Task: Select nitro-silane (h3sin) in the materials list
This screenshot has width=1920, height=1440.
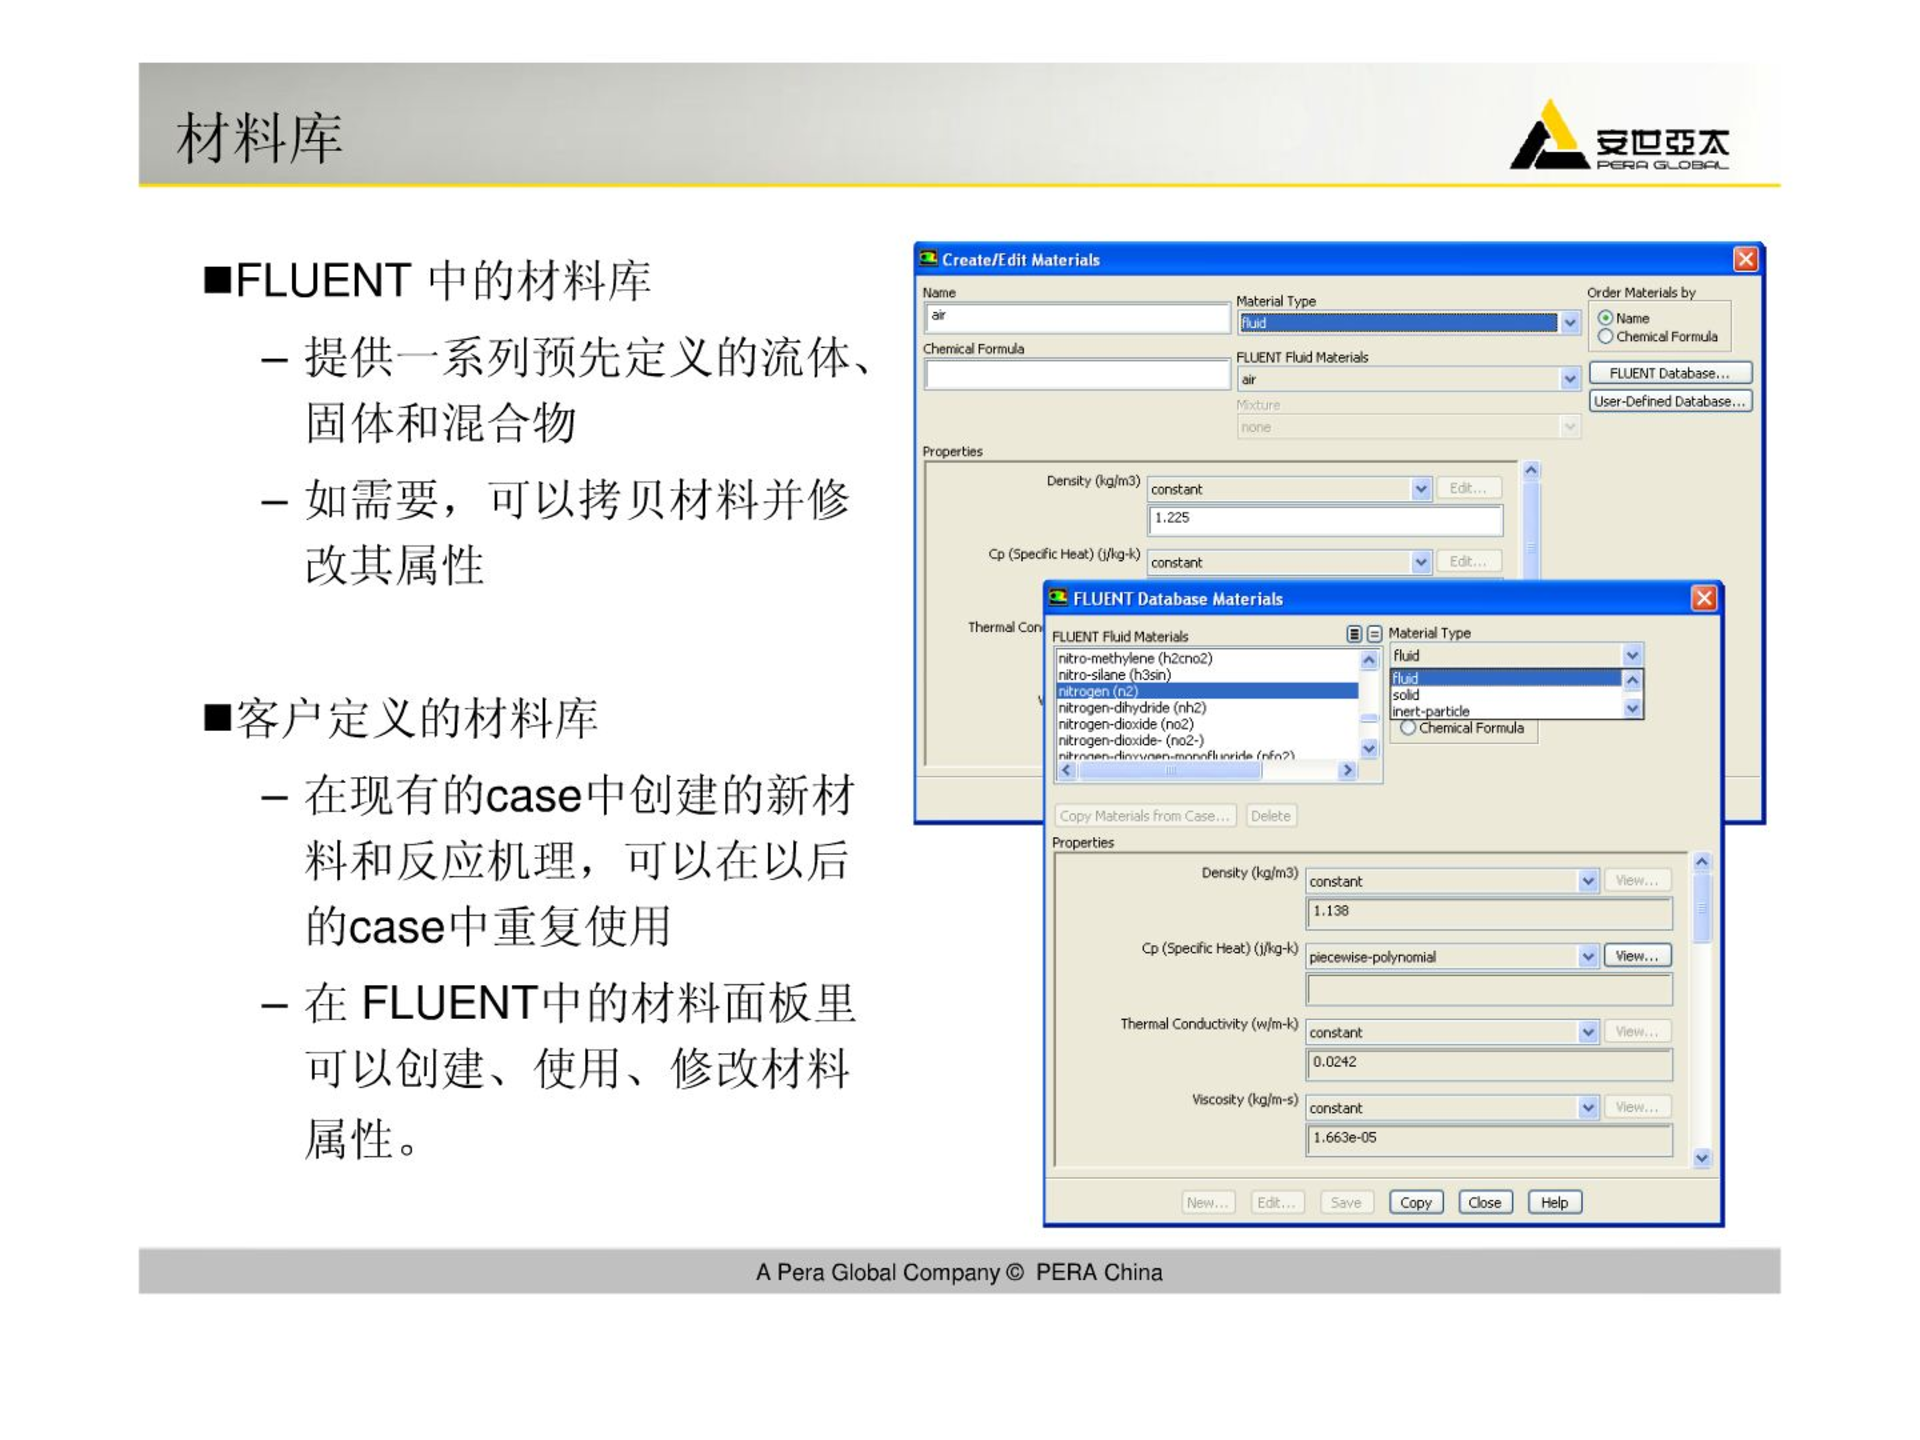Action: [1207, 675]
